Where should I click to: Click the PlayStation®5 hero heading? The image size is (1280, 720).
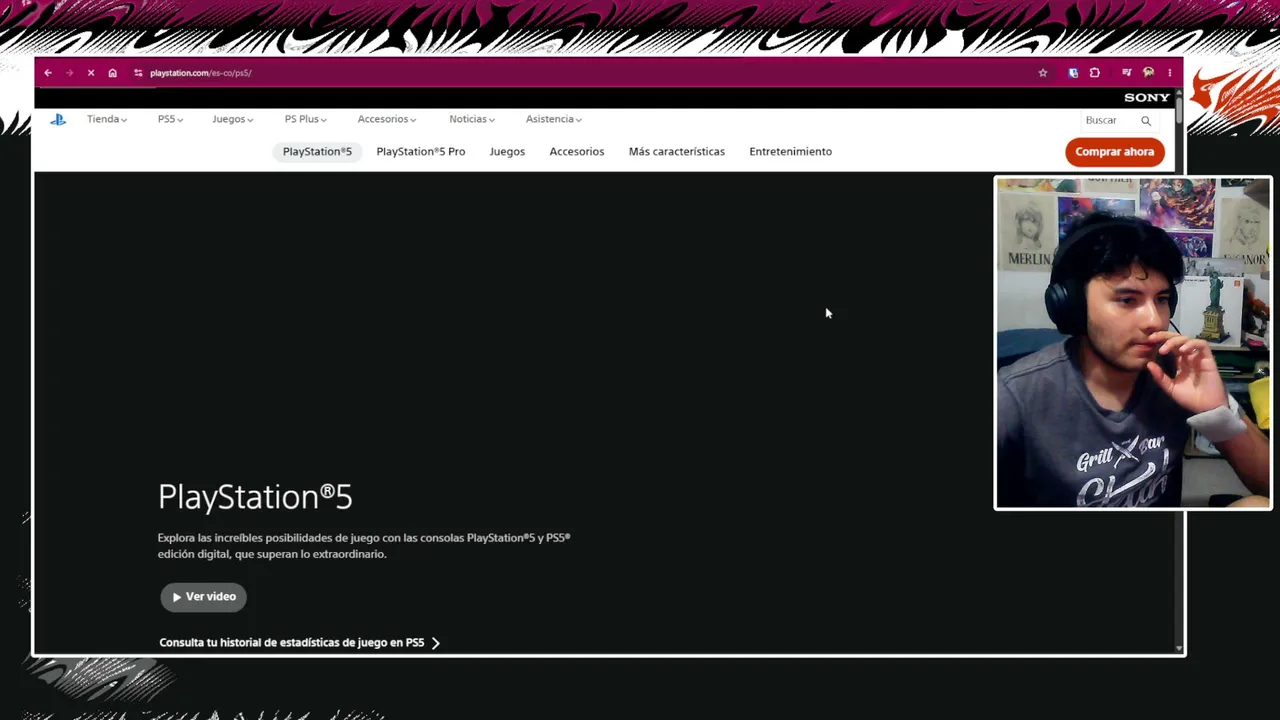coord(255,497)
